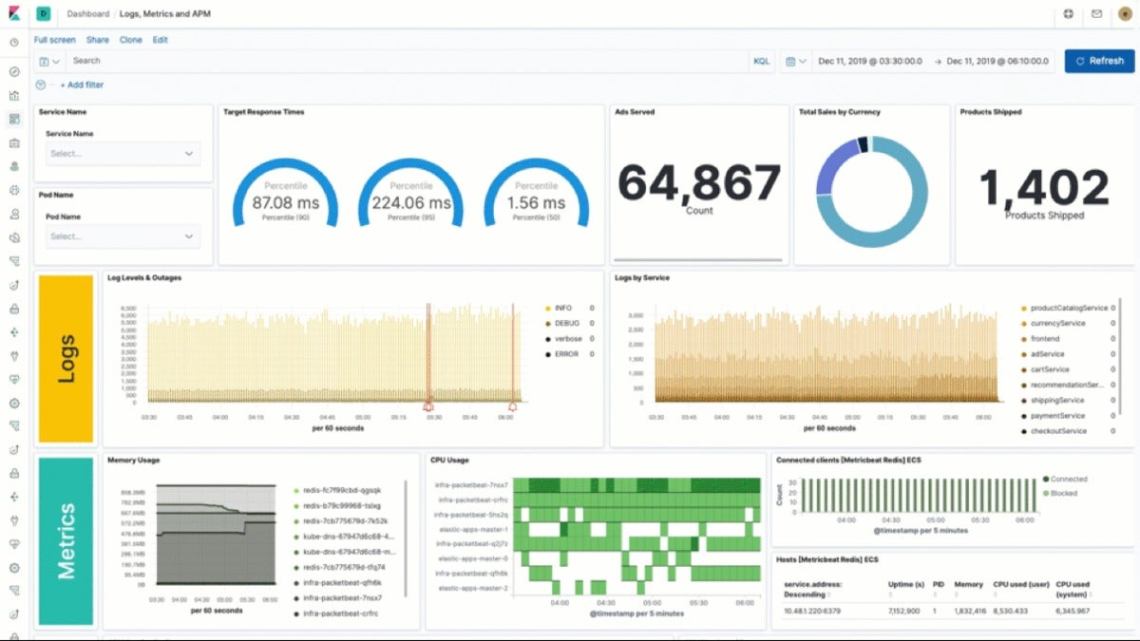Expand the date range chevron next to calendar
Viewport: 1140px width, 641px height.
801,61
